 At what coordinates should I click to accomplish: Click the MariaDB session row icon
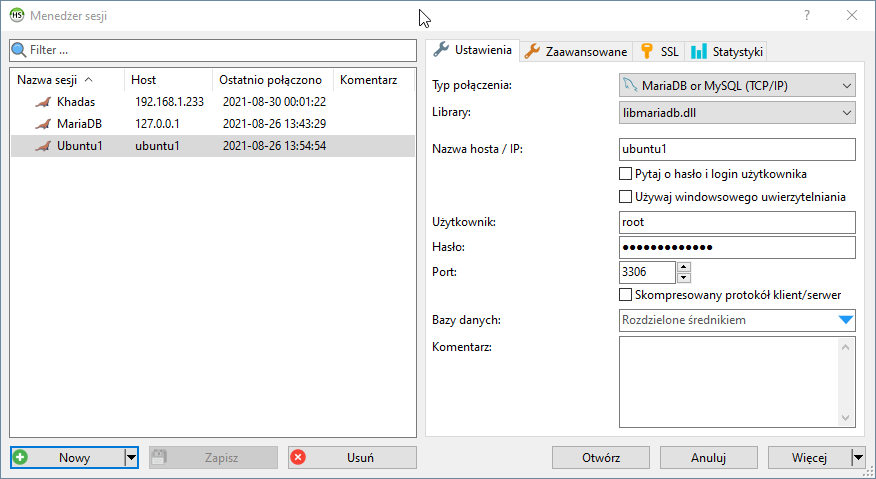point(41,124)
